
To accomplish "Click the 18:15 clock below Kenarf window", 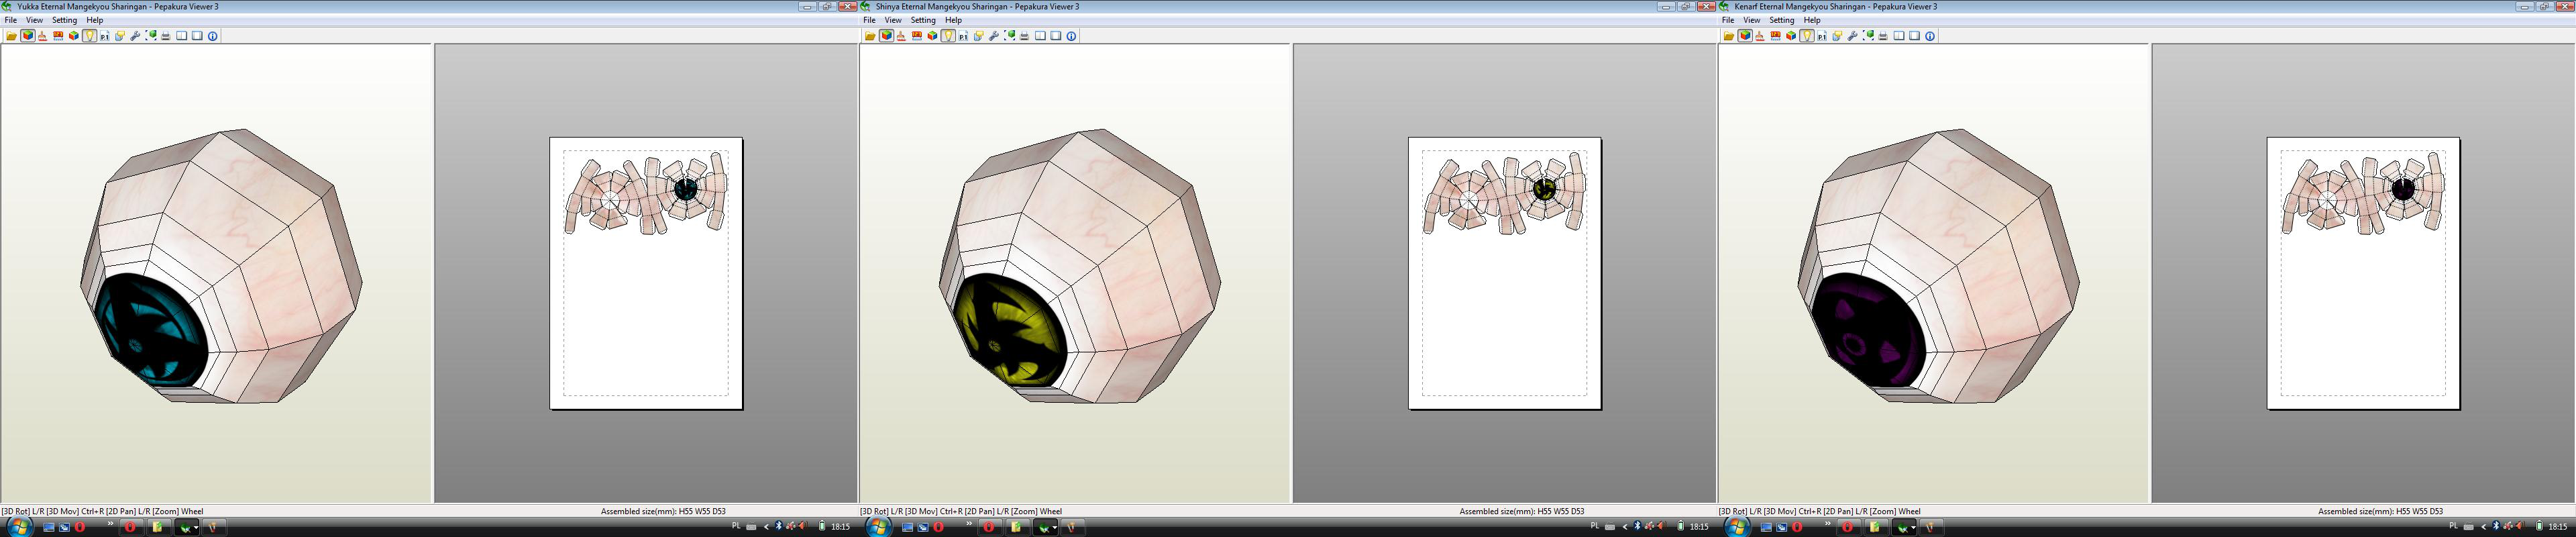I will pos(2559,527).
